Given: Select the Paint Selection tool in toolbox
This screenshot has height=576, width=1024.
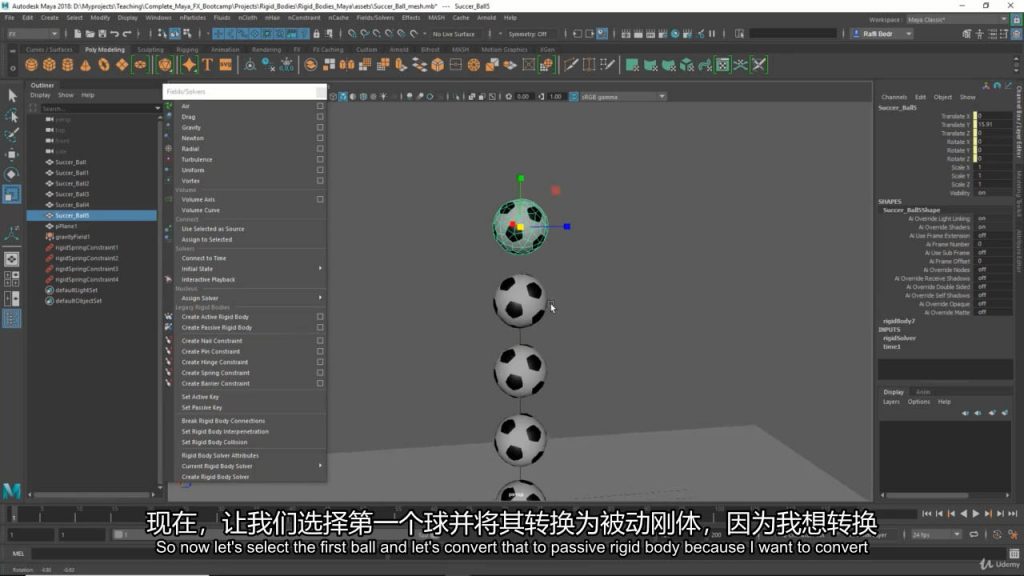Looking at the screenshot, I should point(12,135).
